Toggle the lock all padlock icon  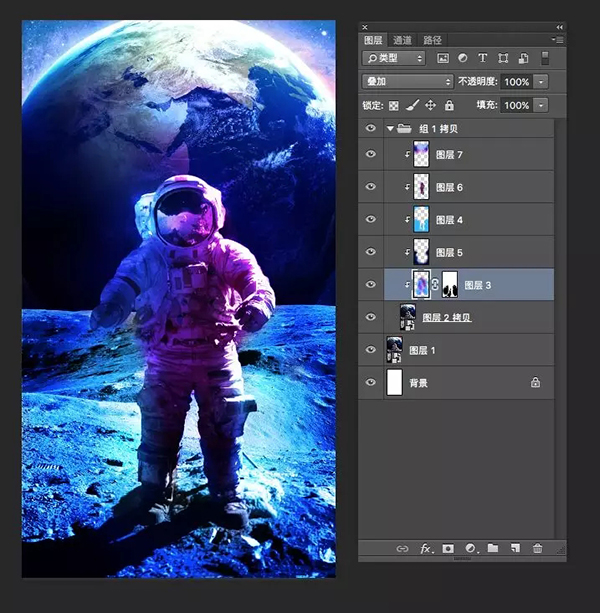pyautogui.click(x=449, y=105)
